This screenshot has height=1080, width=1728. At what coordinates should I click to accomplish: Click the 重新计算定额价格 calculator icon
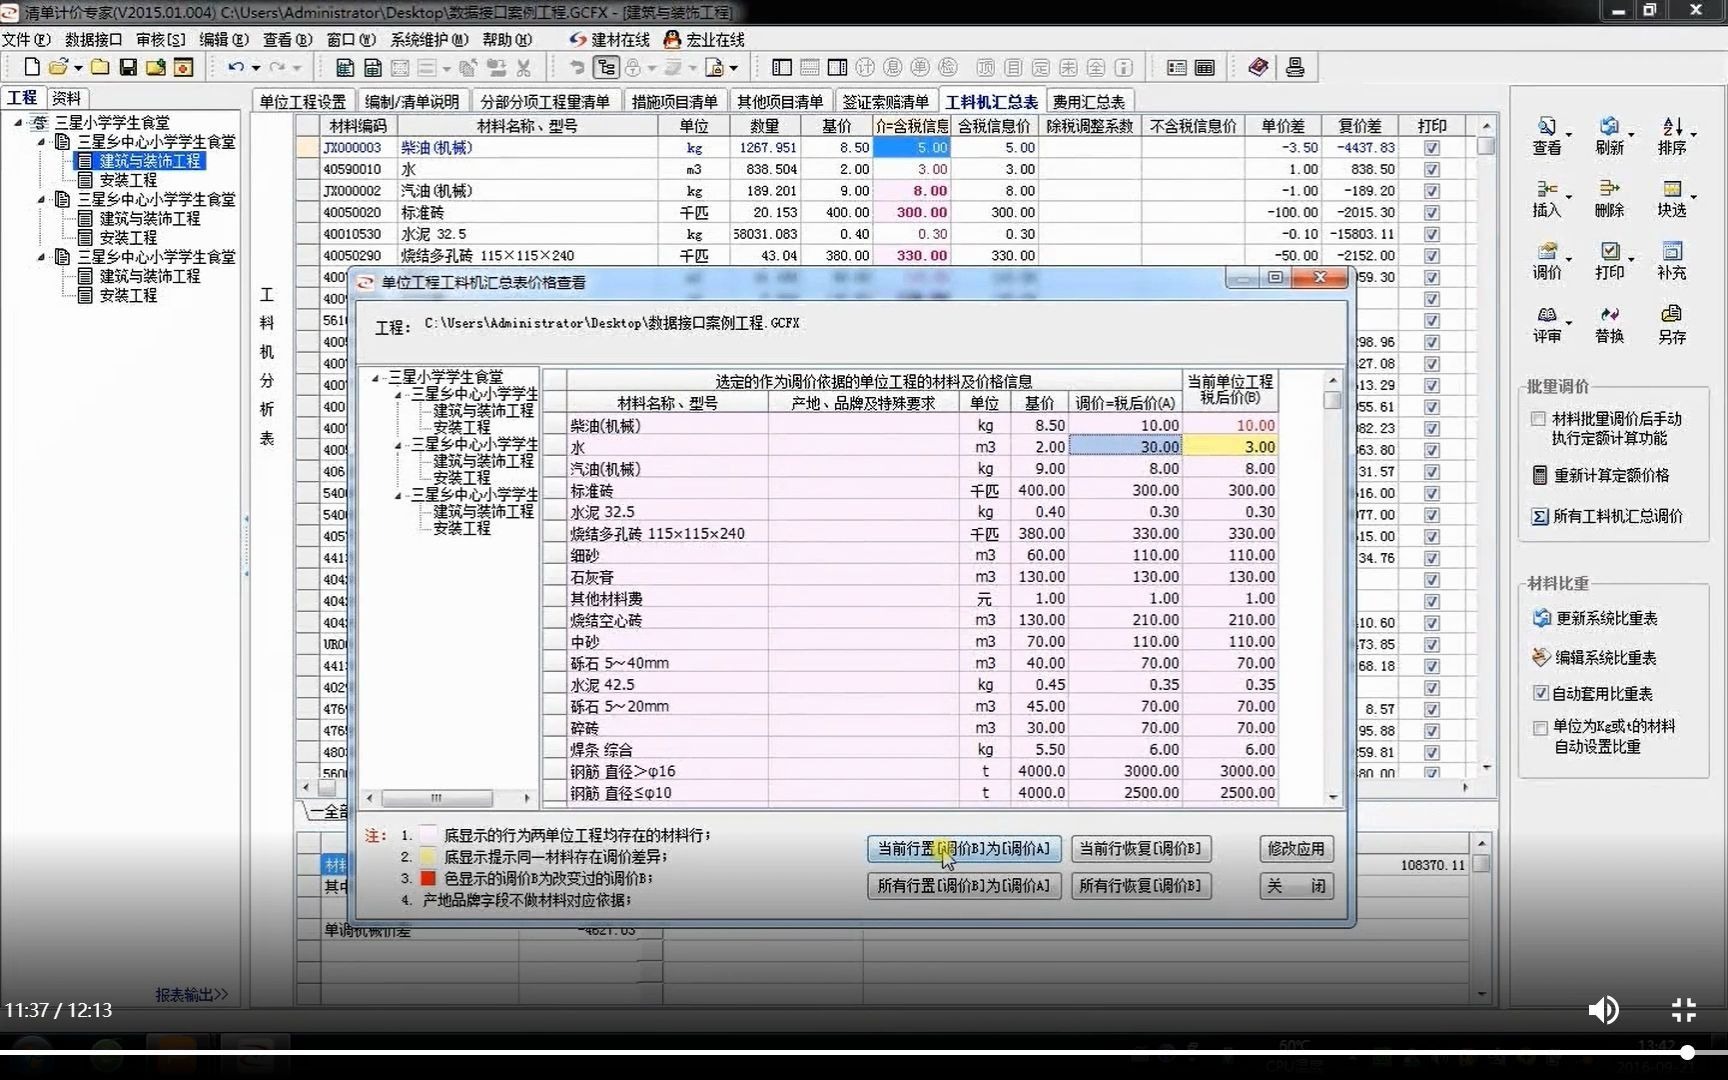pyautogui.click(x=1540, y=475)
